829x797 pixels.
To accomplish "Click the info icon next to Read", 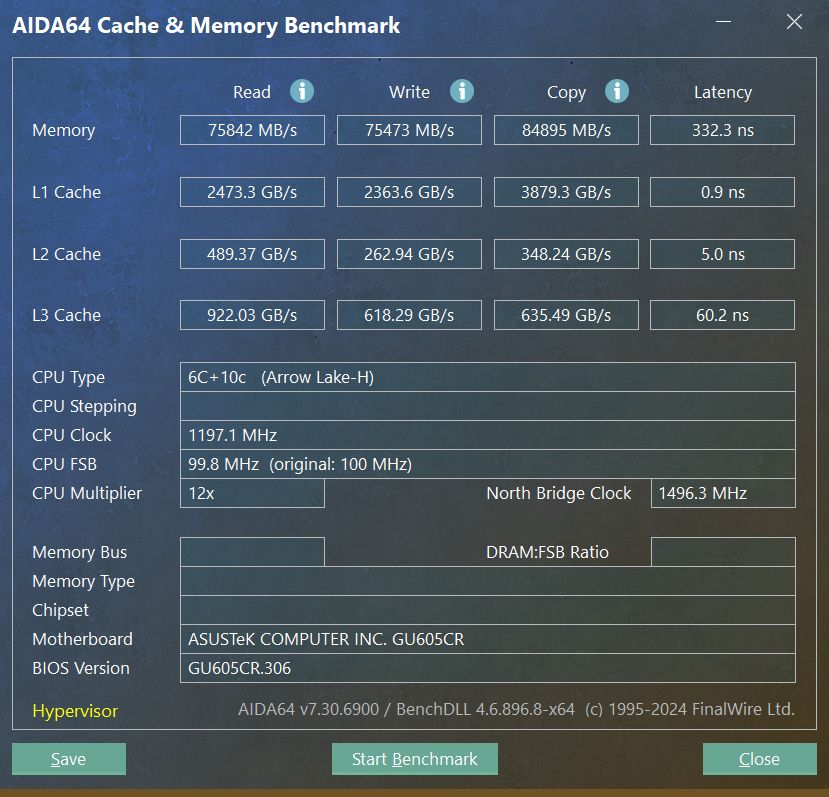I will coord(302,91).
